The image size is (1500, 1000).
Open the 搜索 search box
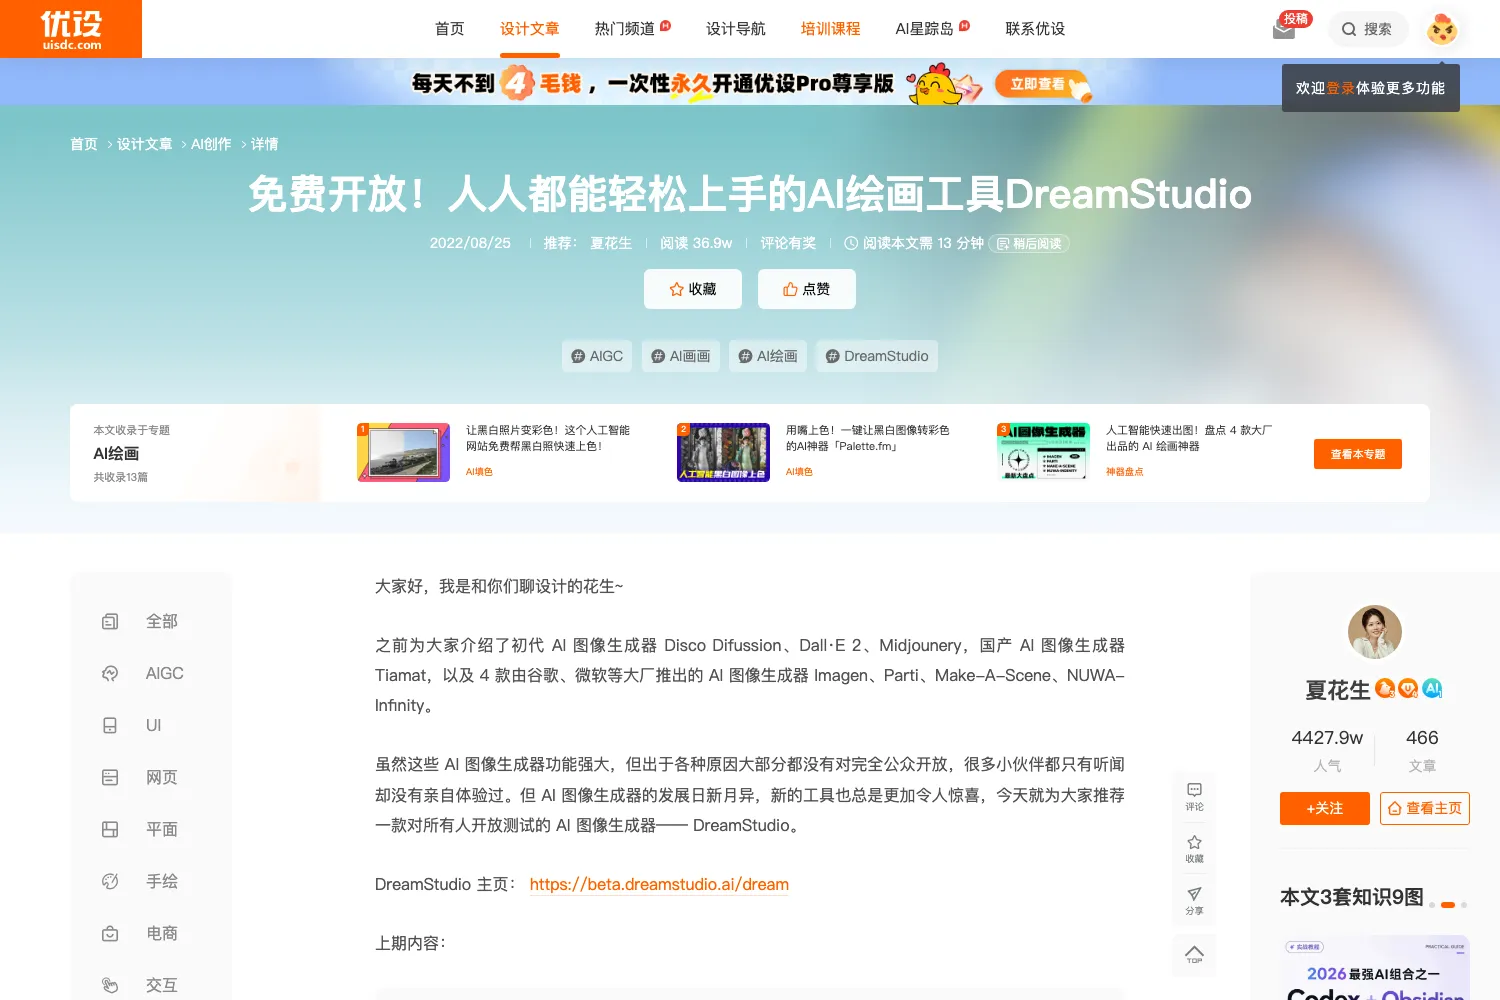pyautogui.click(x=1367, y=29)
